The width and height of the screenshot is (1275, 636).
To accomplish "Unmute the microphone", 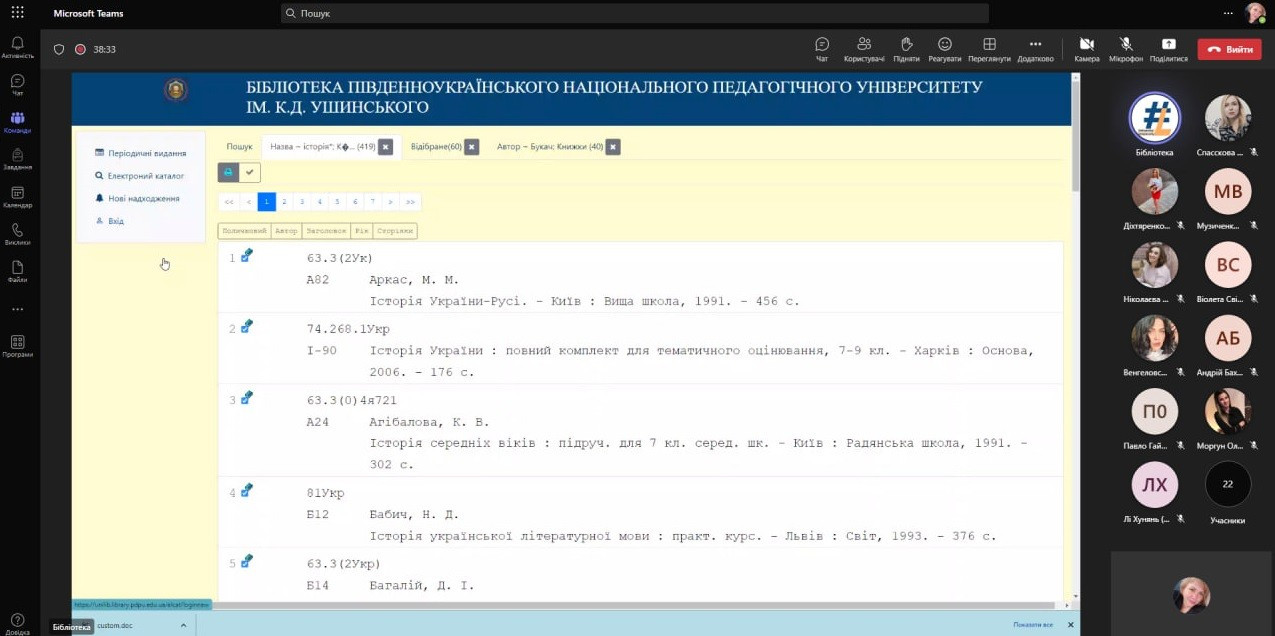I will pos(1126,48).
